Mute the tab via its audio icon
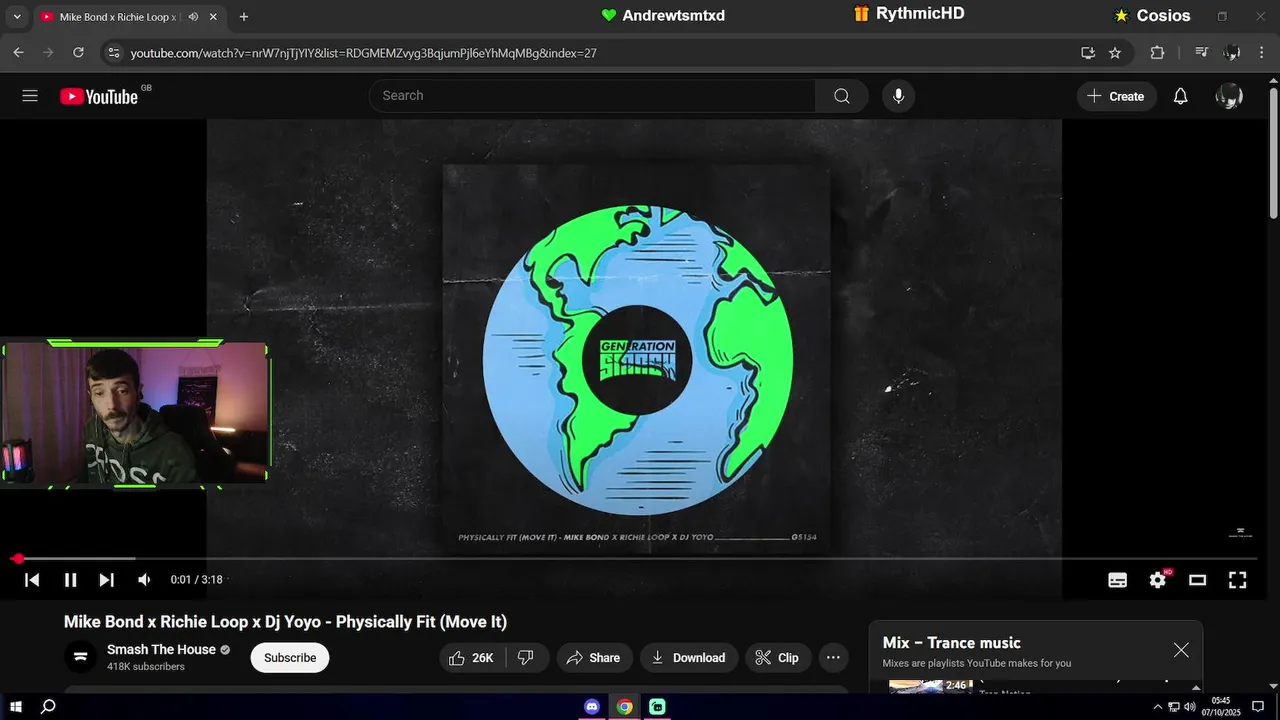Image resolution: width=1280 pixels, height=720 pixels. 193,17
